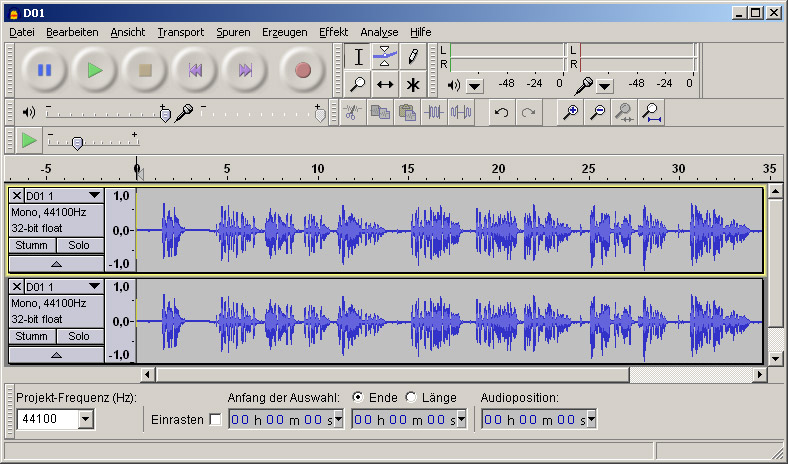Open the output meter dropdown arrow
788x464 pixels.
pyautogui.click(x=474, y=86)
